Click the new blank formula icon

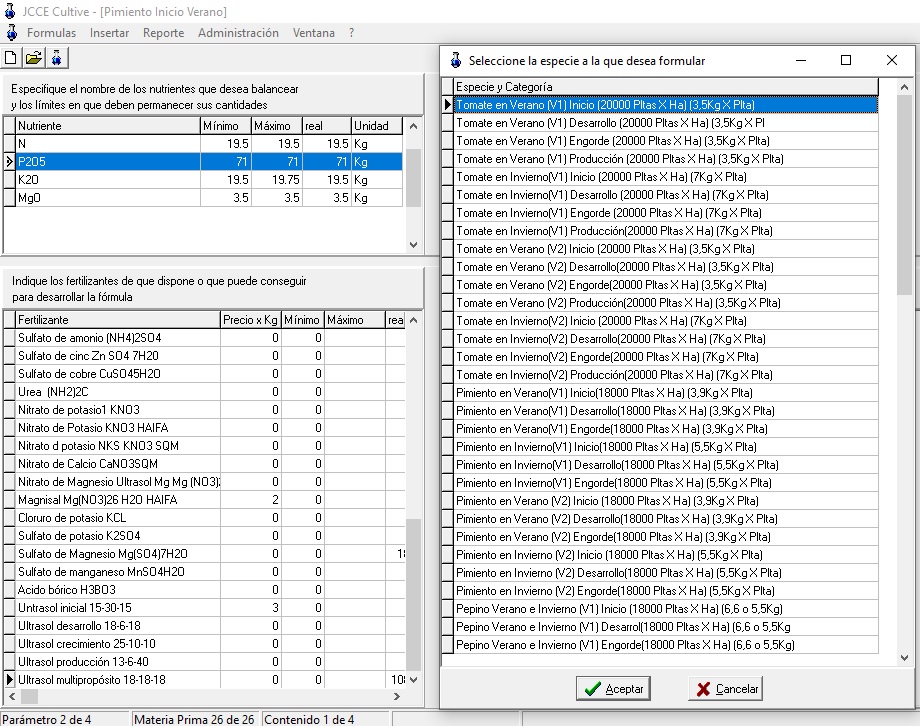[x=11, y=58]
